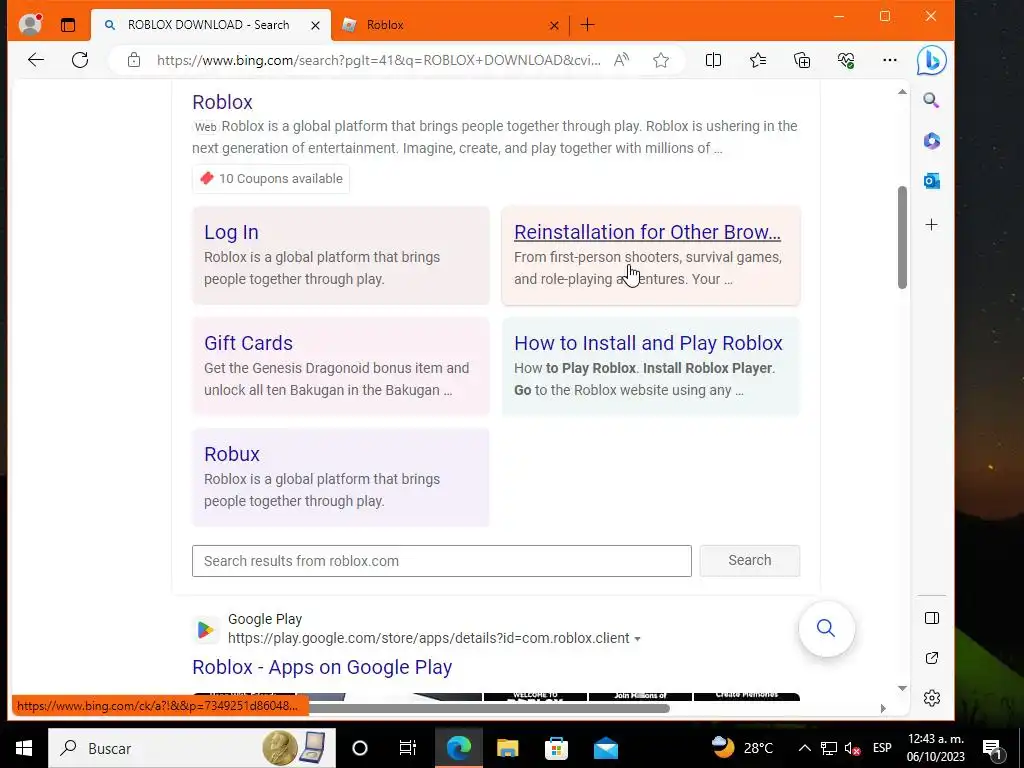Open File Explorer from taskbar

point(507,748)
